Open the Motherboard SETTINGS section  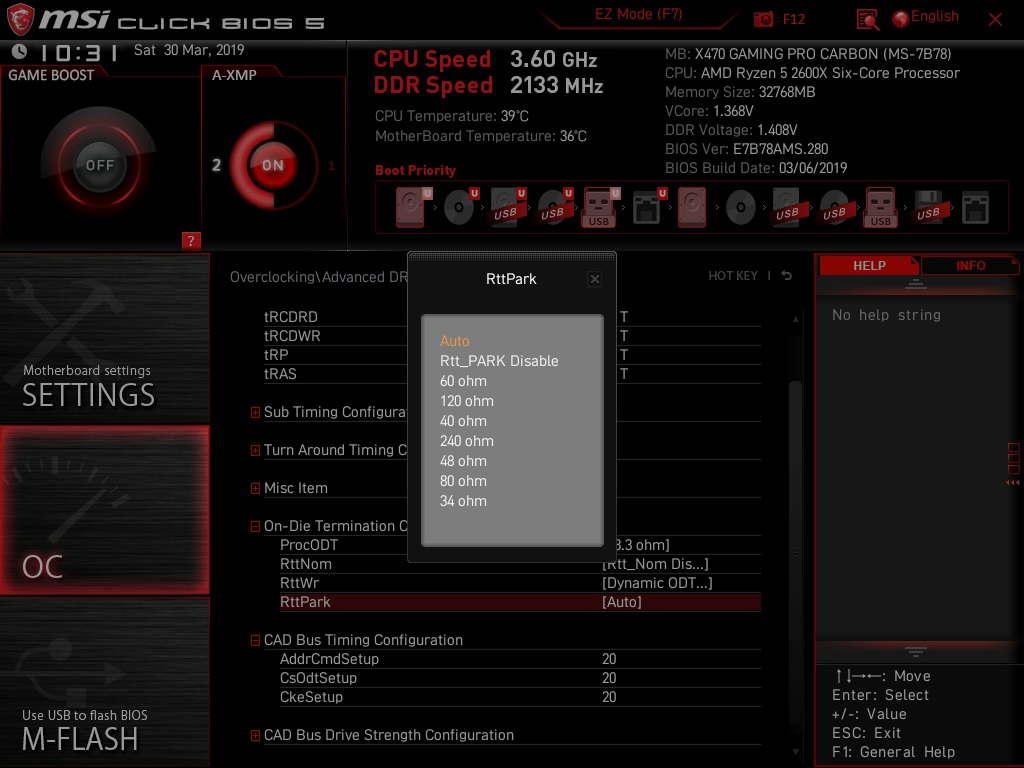(104, 338)
